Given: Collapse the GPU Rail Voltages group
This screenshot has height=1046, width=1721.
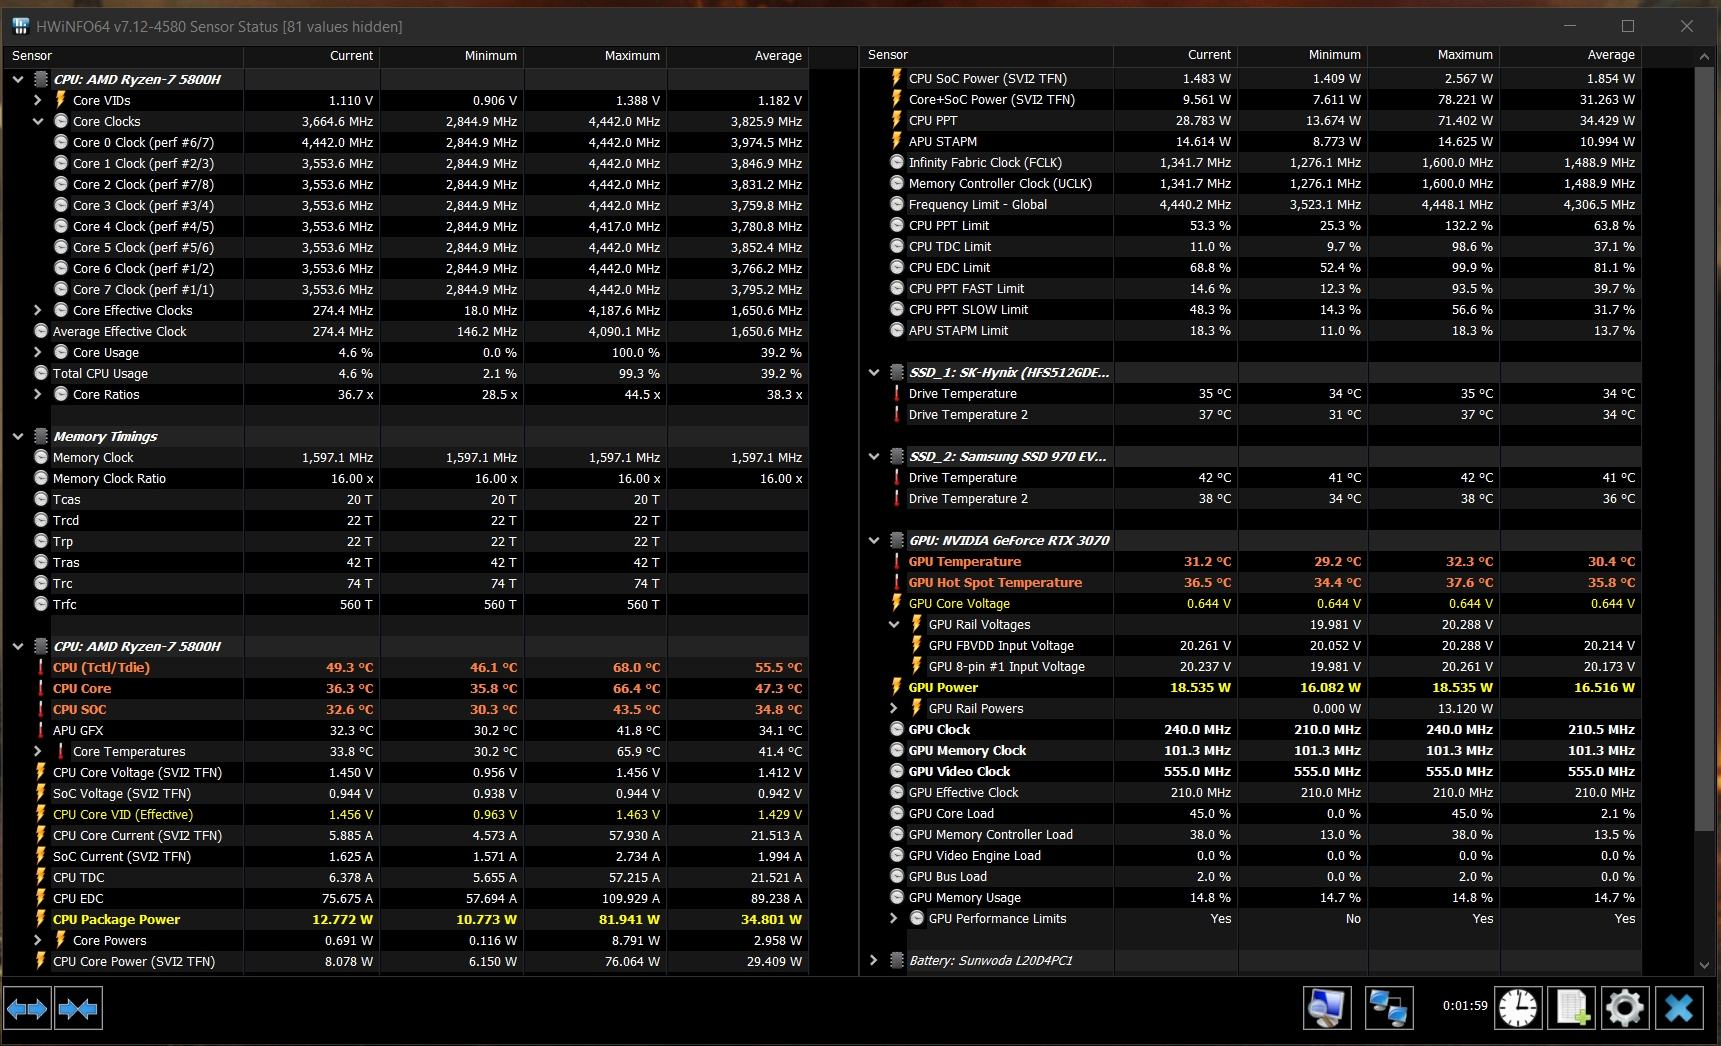Looking at the screenshot, I should pos(894,624).
